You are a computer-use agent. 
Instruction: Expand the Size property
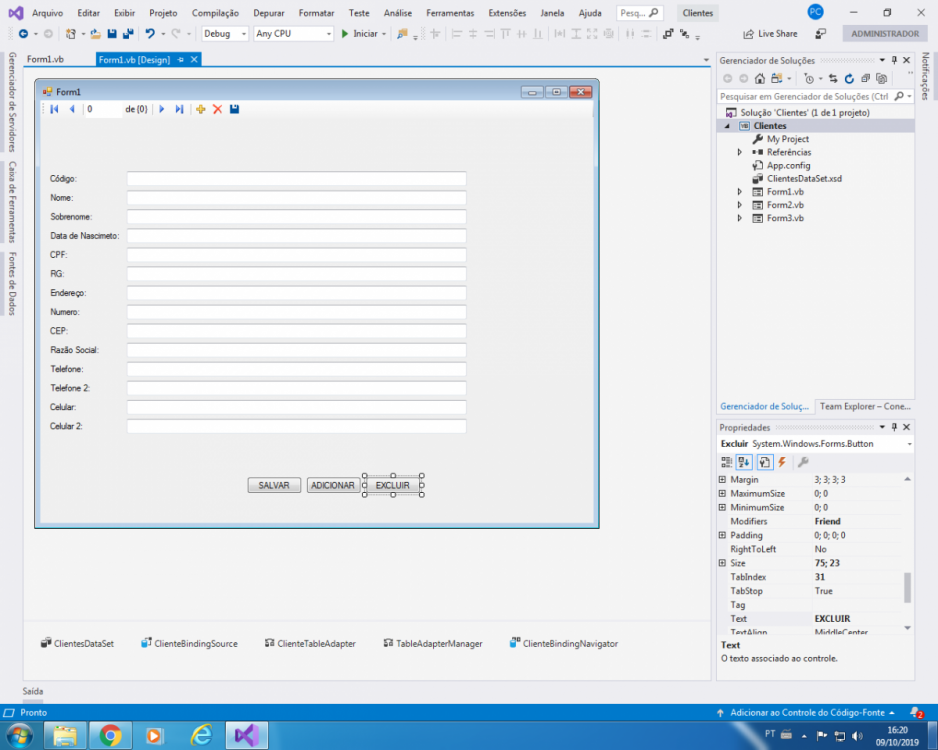tap(722, 563)
